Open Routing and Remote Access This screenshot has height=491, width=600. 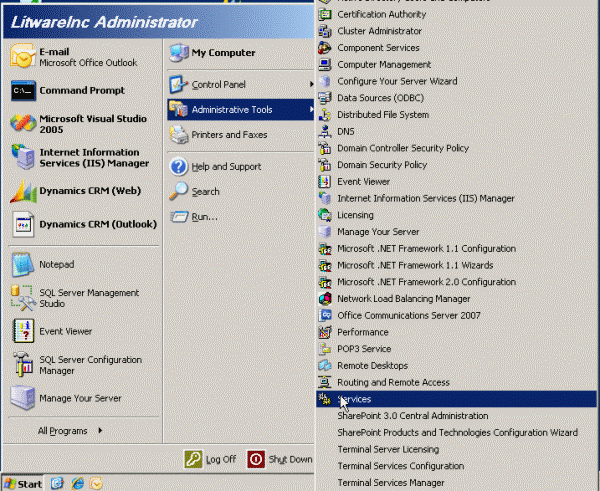coord(456,382)
